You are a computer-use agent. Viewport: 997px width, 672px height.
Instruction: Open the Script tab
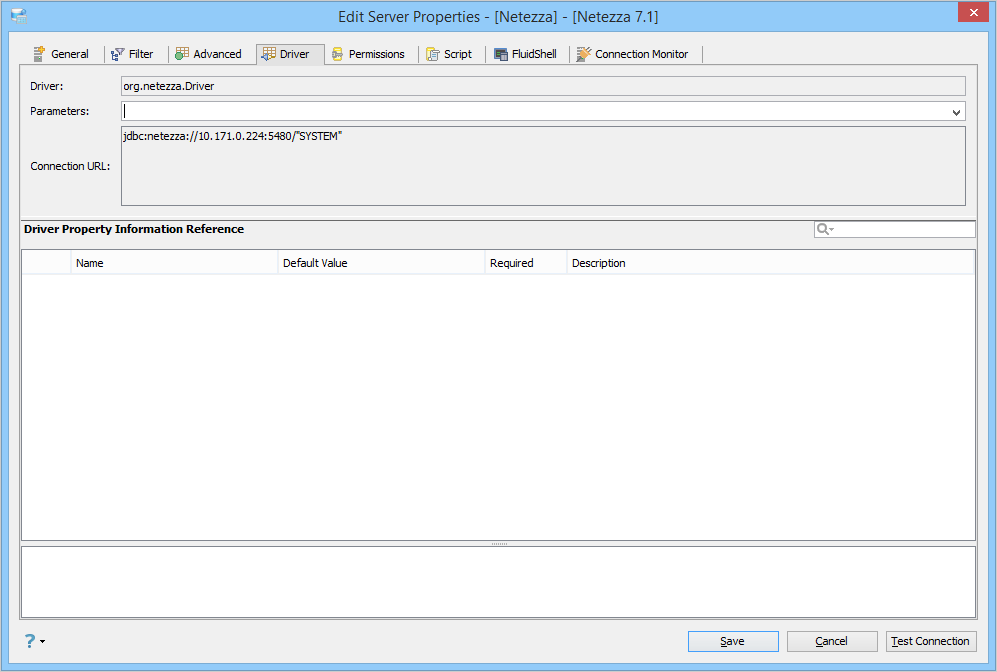(x=450, y=54)
